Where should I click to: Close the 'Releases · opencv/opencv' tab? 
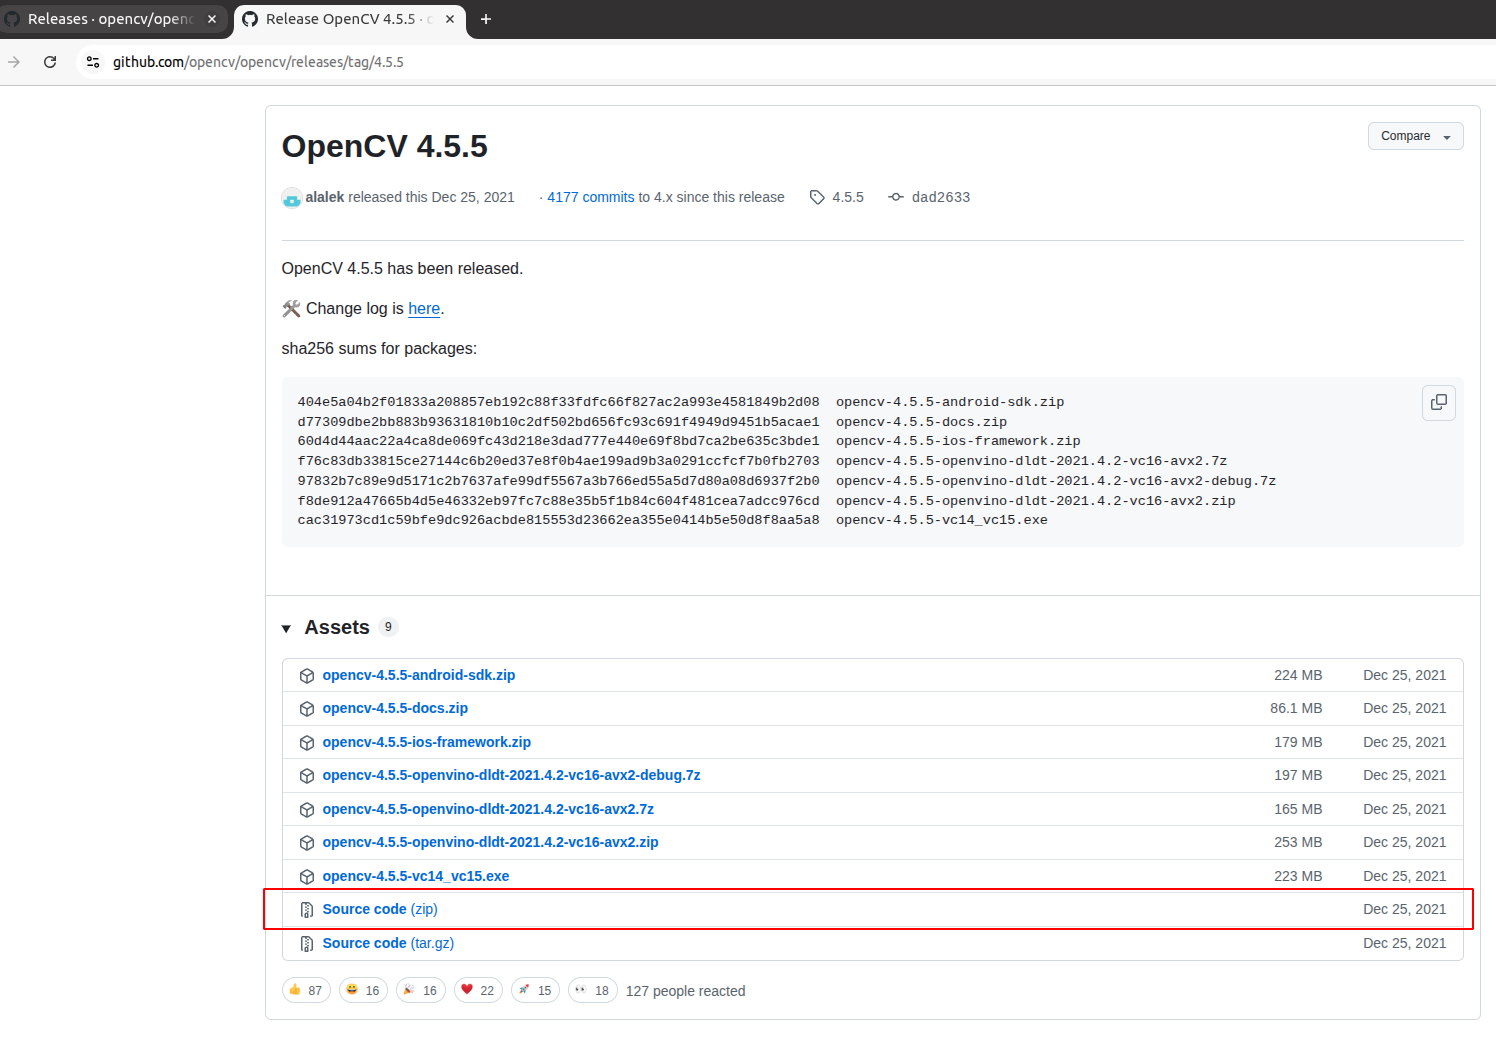(212, 19)
